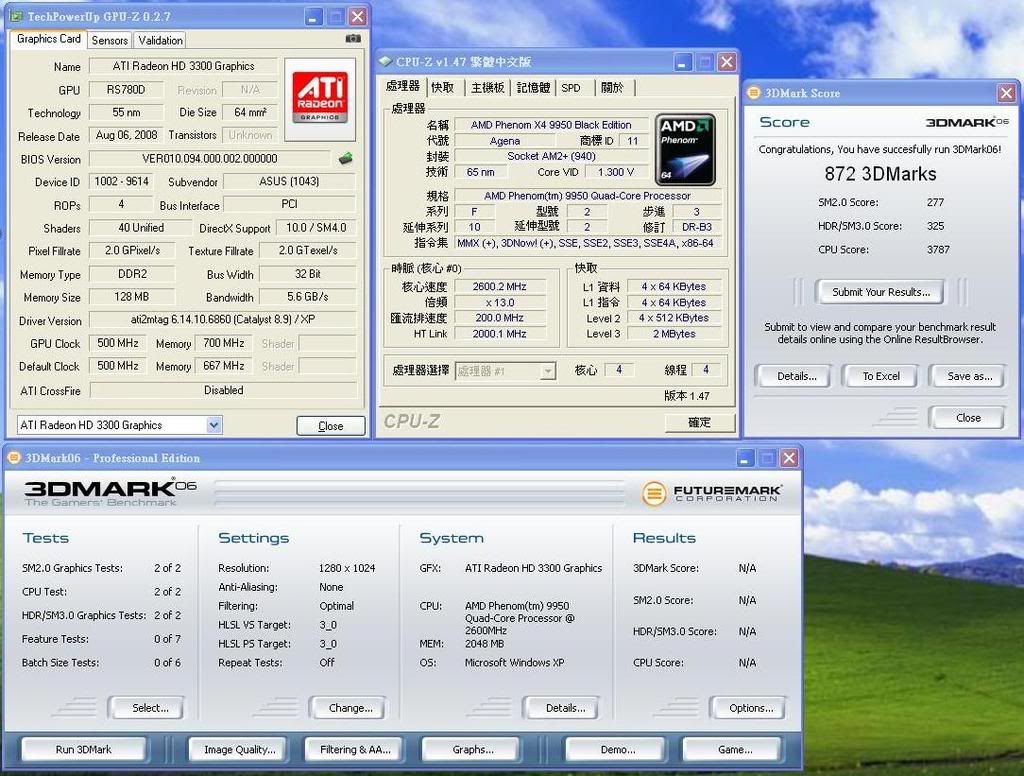Viewport: 1024px width, 776px height.
Task: Click the GPU-Z screenshot camera icon
Action: pyautogui.click(x=353, y=39)
